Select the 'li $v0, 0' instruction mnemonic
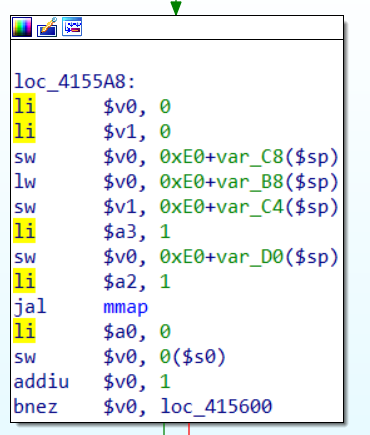The width and height of the screenshot is (370, 435). point(24,107)
